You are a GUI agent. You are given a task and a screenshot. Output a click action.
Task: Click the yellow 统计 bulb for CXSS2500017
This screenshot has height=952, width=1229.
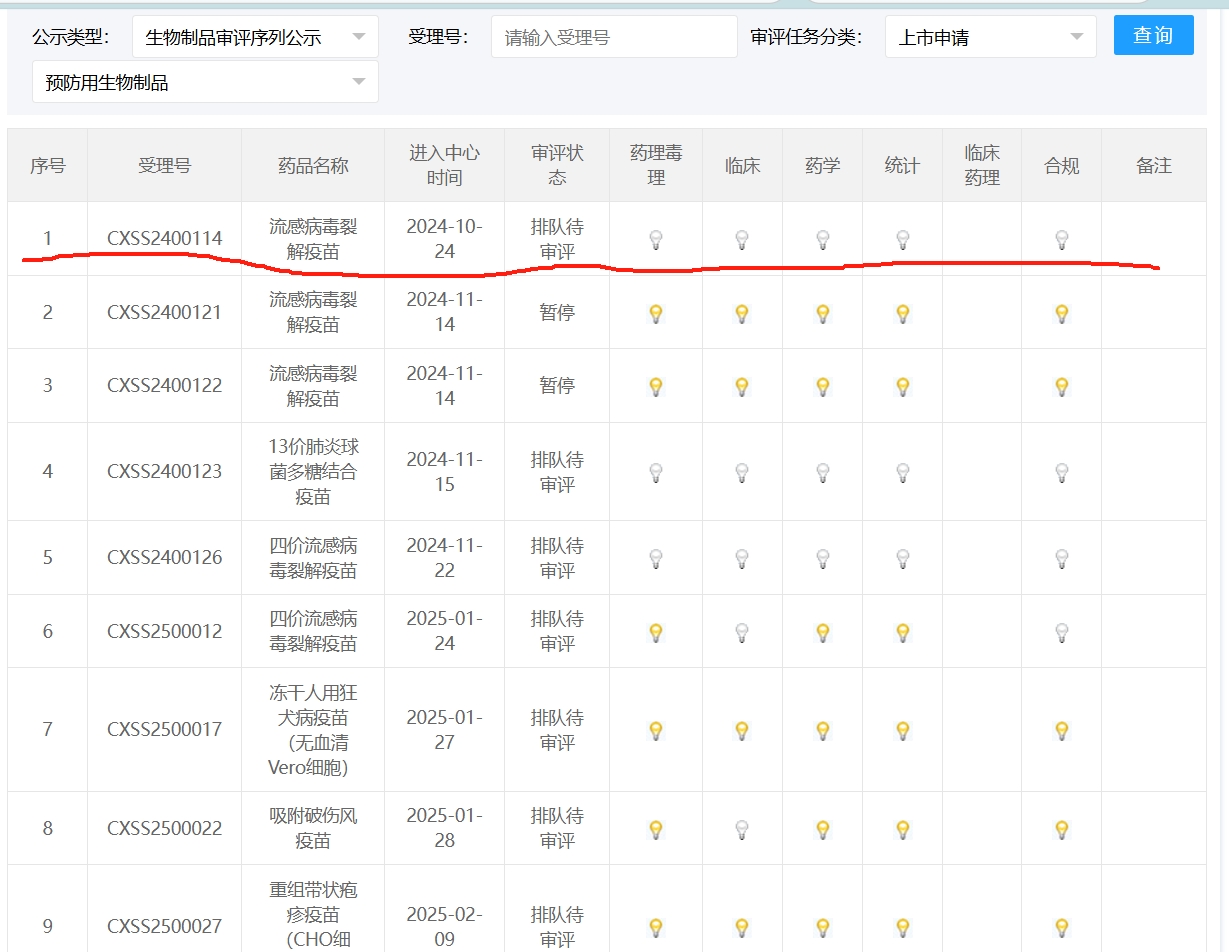tap(903, 730)
